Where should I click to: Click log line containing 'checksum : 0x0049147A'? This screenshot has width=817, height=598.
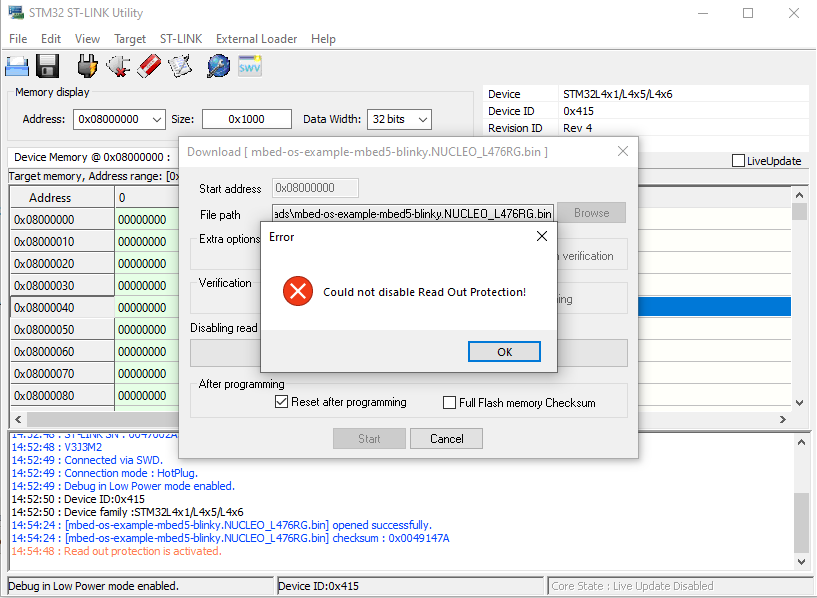230,538
